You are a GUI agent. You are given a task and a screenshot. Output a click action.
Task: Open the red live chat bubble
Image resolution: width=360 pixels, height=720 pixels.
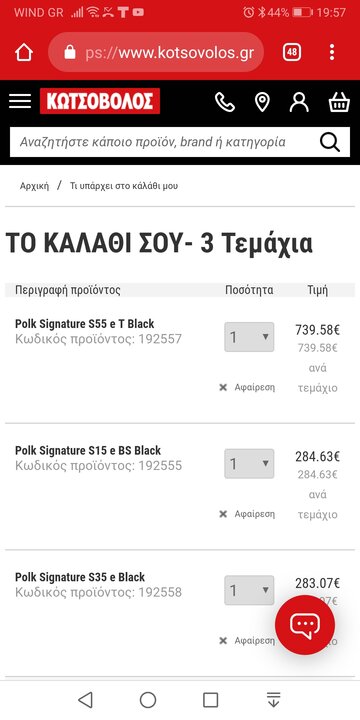pos(305,624)
